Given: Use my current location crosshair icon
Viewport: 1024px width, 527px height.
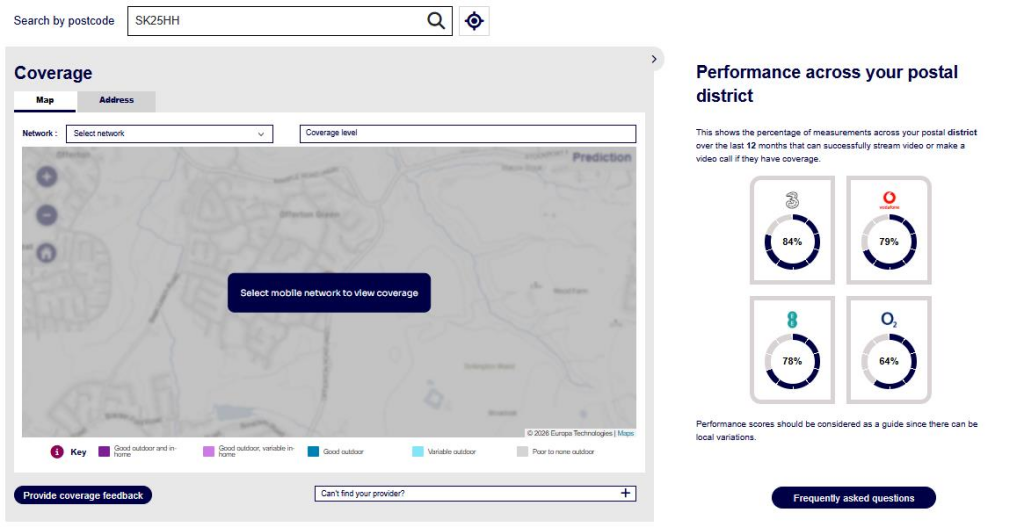Looking at the screenshot, I should pyautogui.click(x=474, y=21).
